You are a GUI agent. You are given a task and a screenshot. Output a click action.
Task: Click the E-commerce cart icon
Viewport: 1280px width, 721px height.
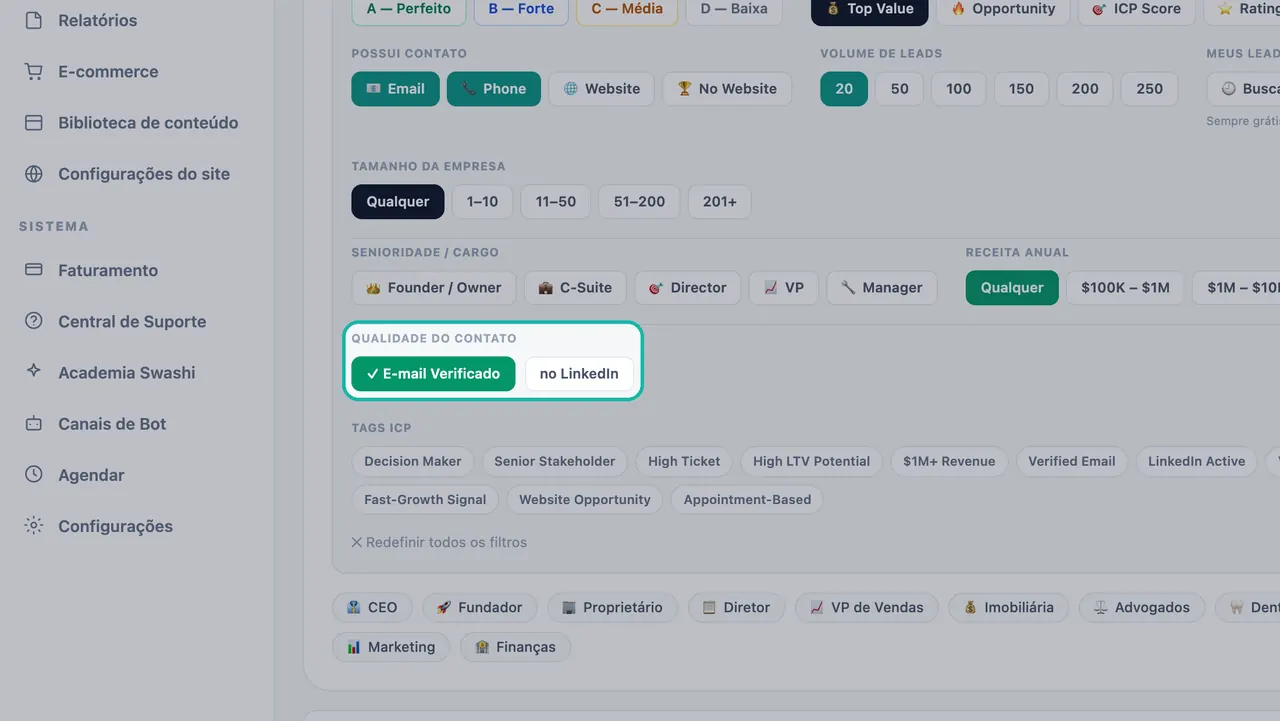pyautogui.click(x=34, y=71)
